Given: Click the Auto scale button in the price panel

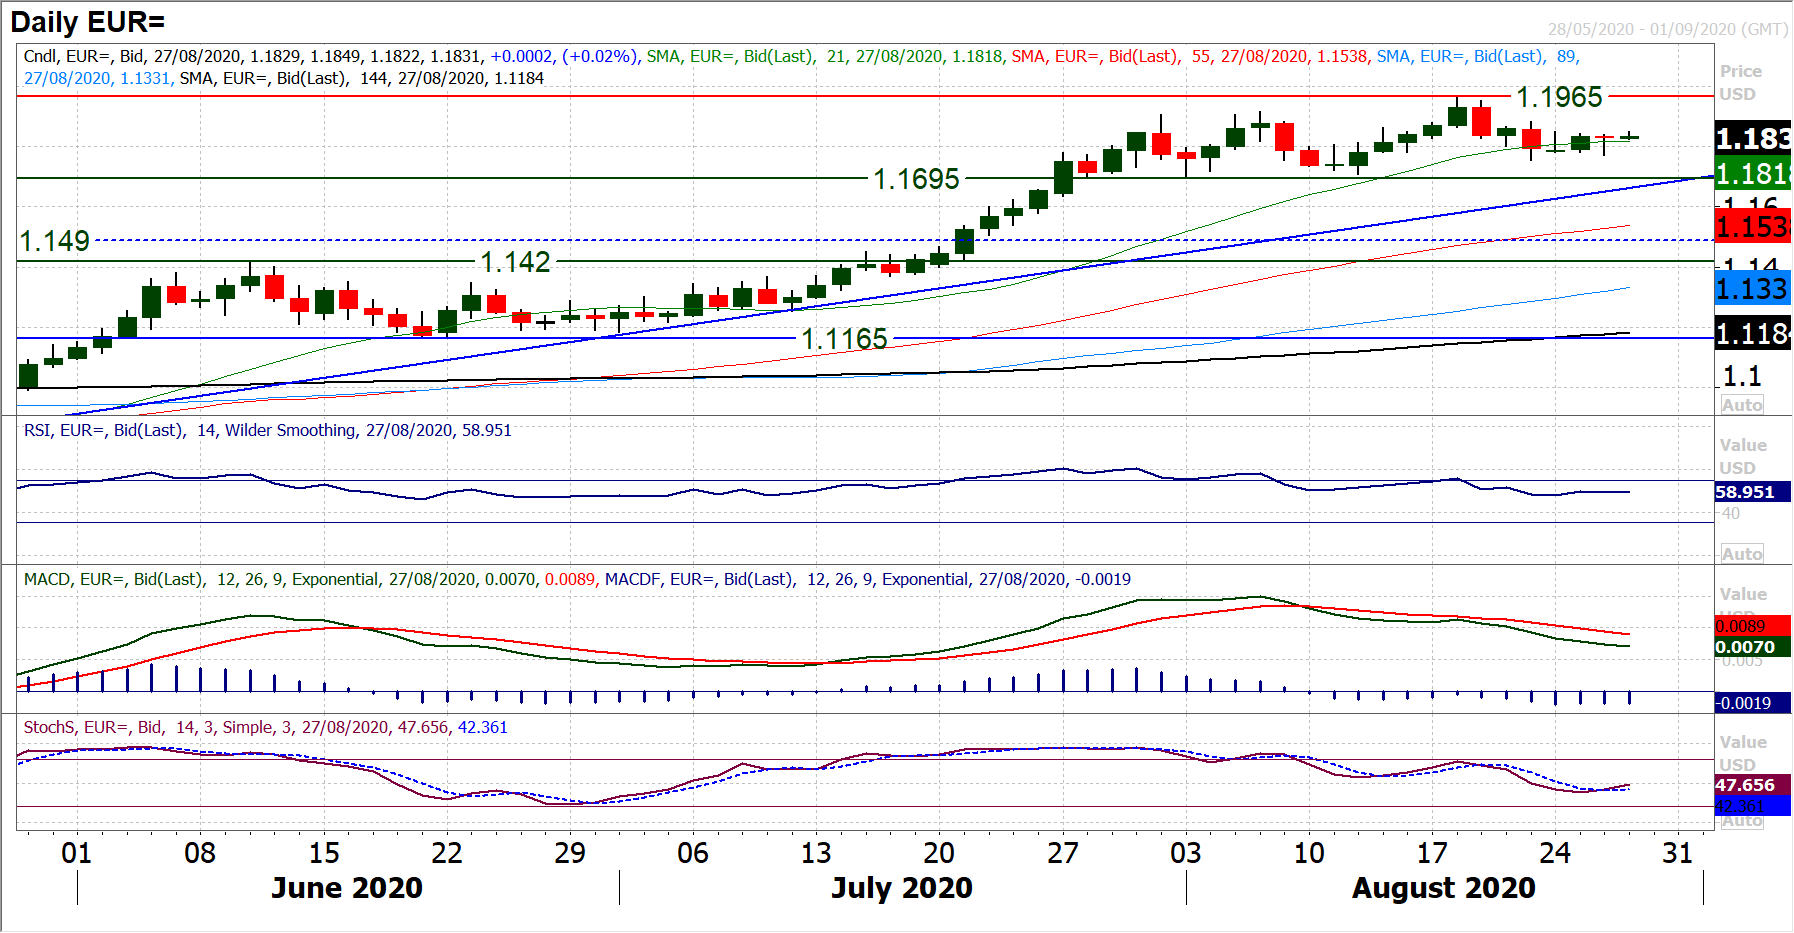Looking at the screenshot, I should coord(1741,405).
